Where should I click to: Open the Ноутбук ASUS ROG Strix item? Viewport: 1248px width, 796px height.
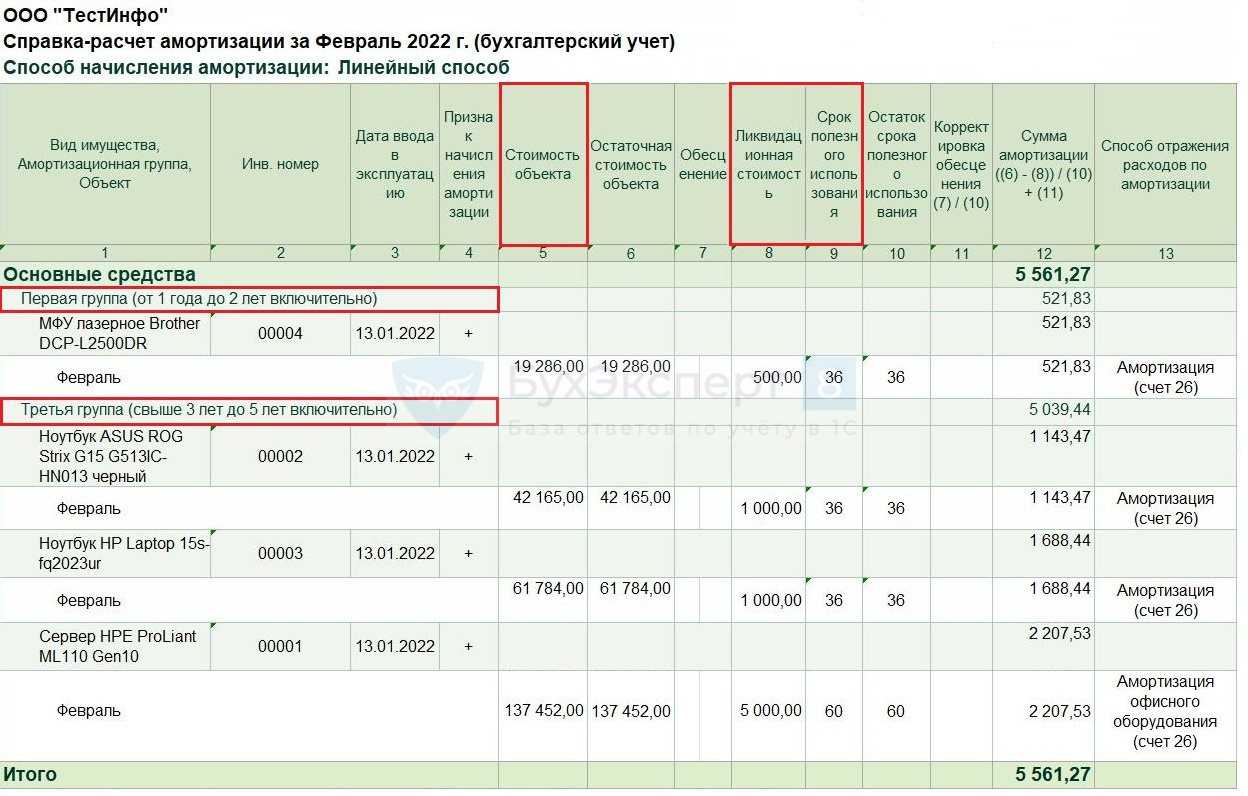111,456
